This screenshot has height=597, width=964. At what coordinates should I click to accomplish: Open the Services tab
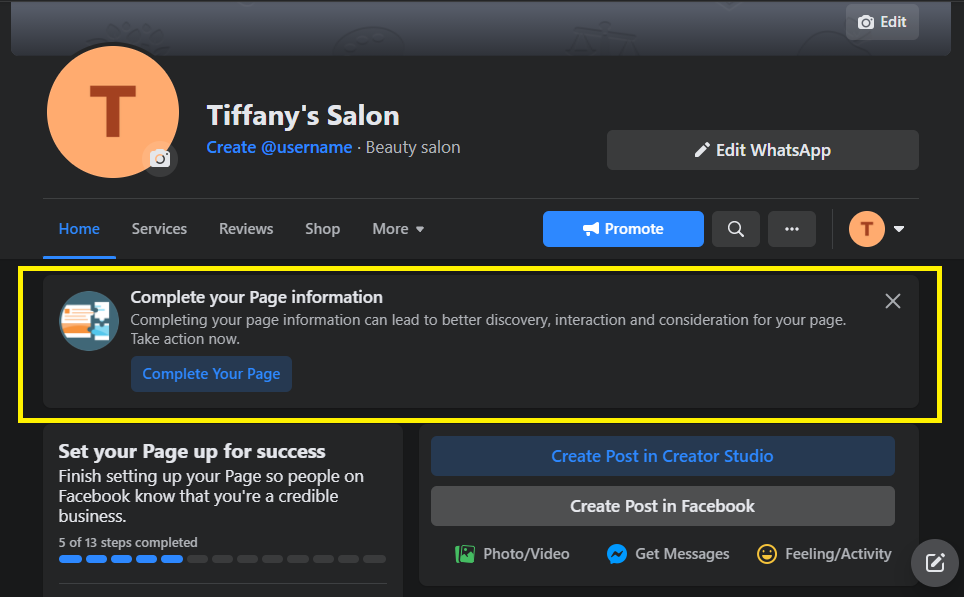tap(159, 229)
